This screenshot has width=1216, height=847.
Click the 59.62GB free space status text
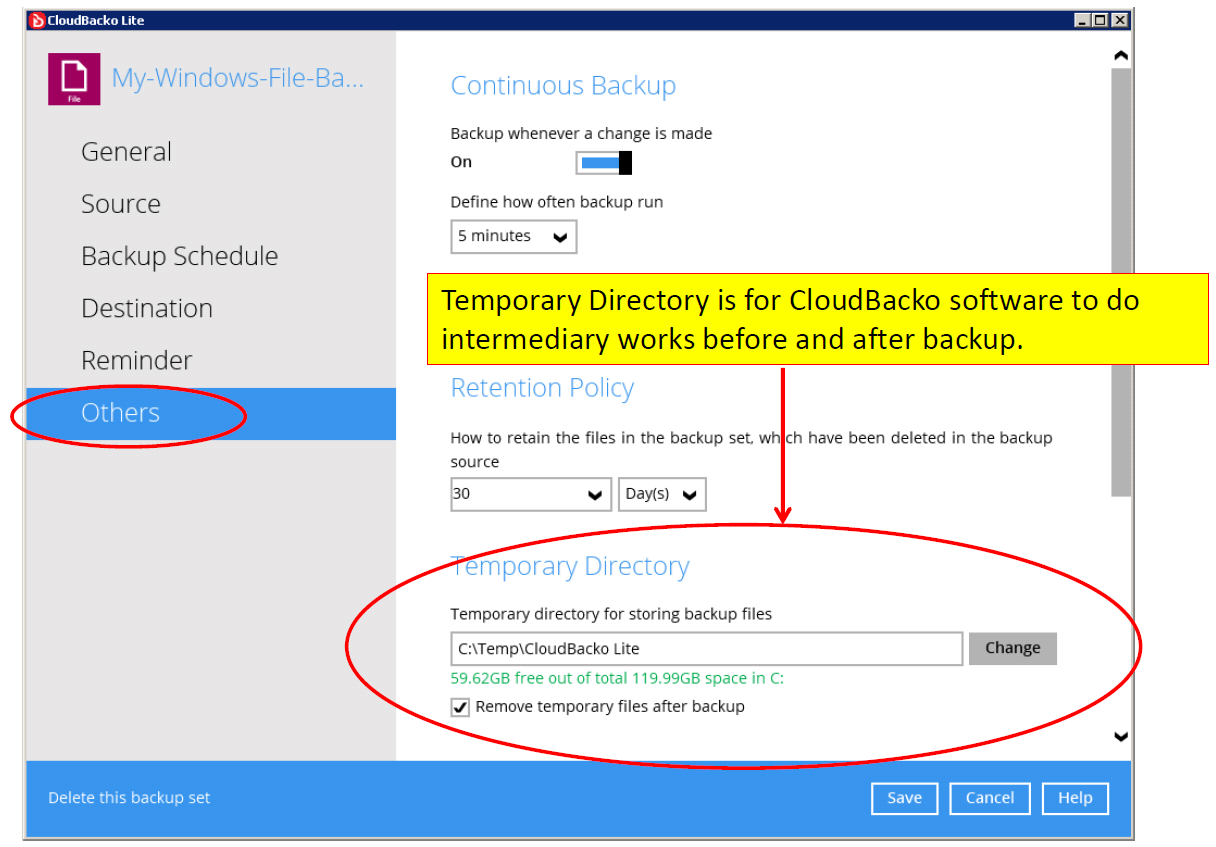pos(617,678)
